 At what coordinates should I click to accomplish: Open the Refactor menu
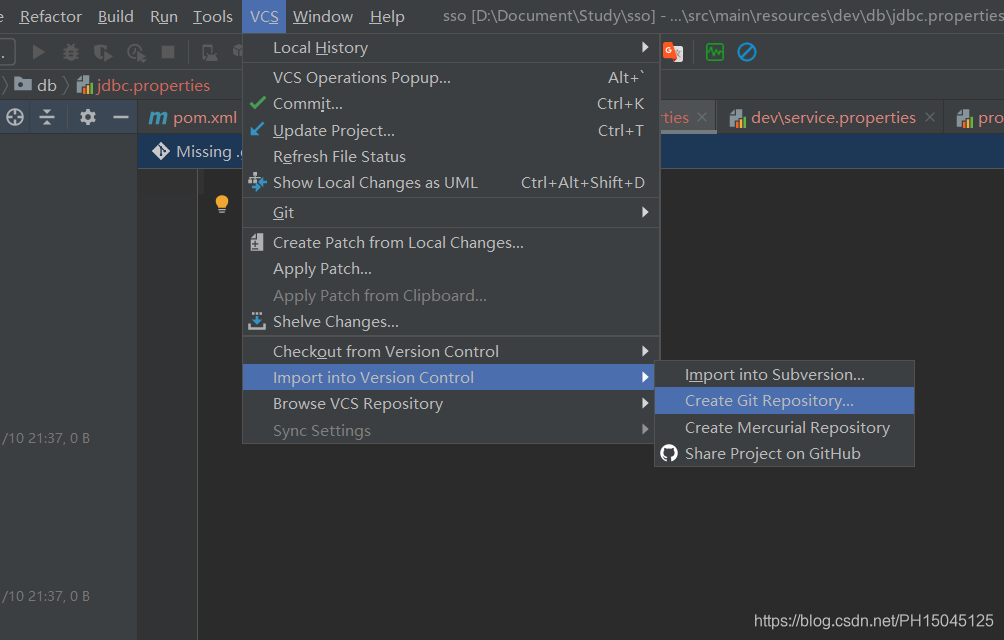pyautogui.click(x=51, y=17)
